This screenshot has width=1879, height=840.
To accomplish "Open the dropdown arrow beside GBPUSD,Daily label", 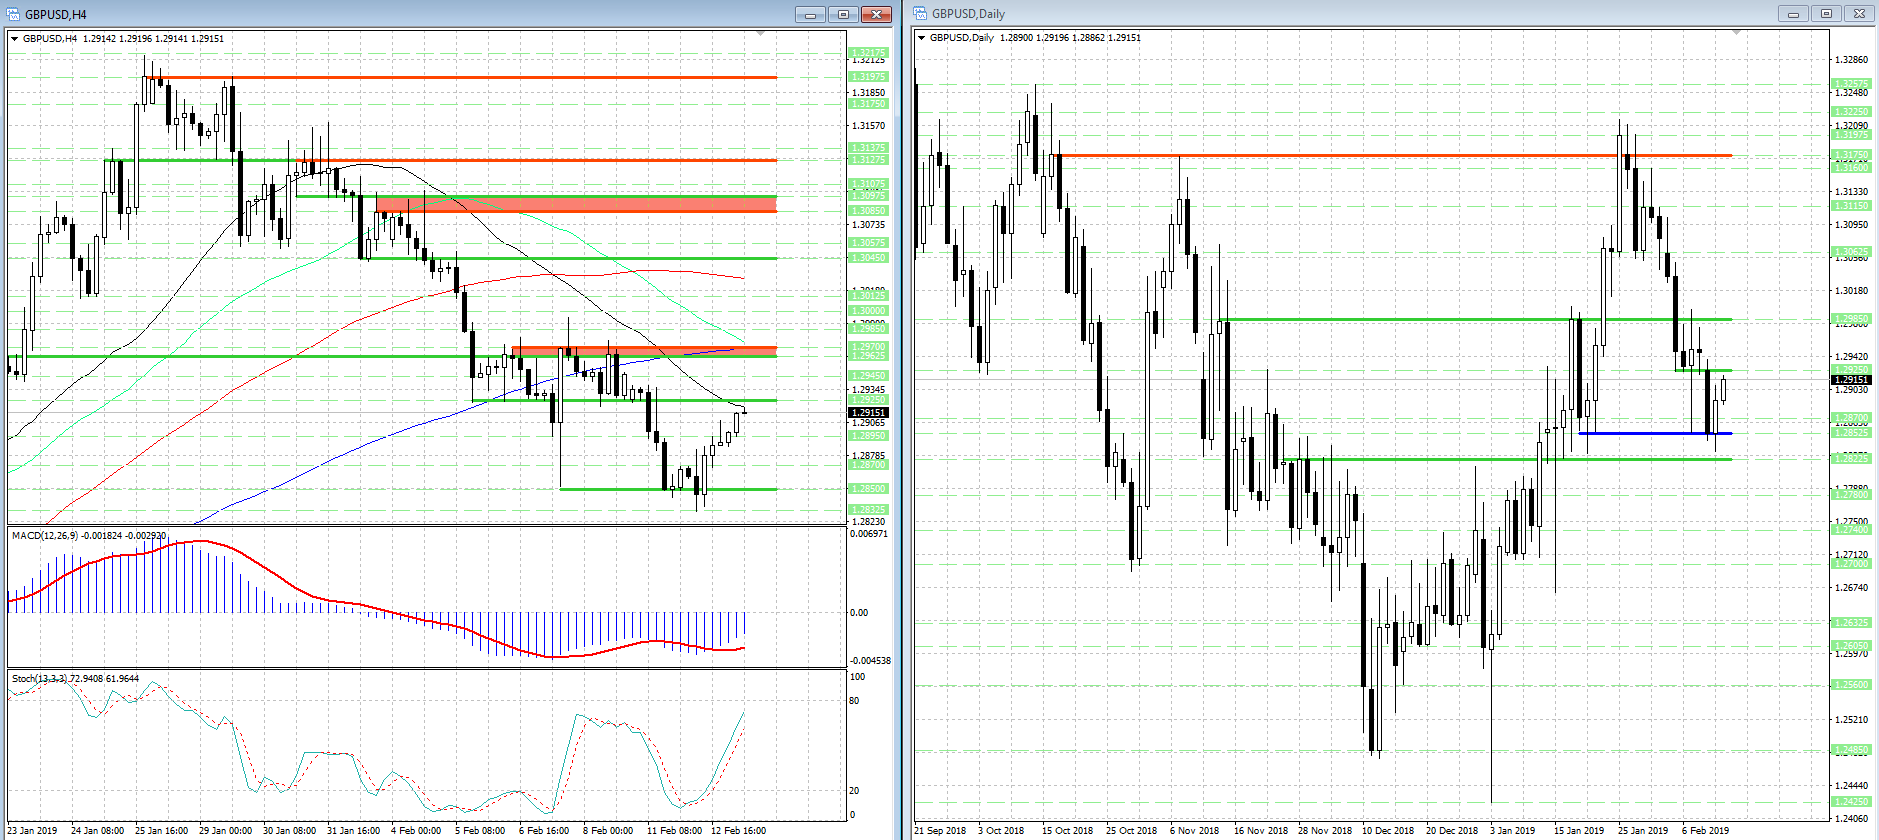I will coord(922,38).
